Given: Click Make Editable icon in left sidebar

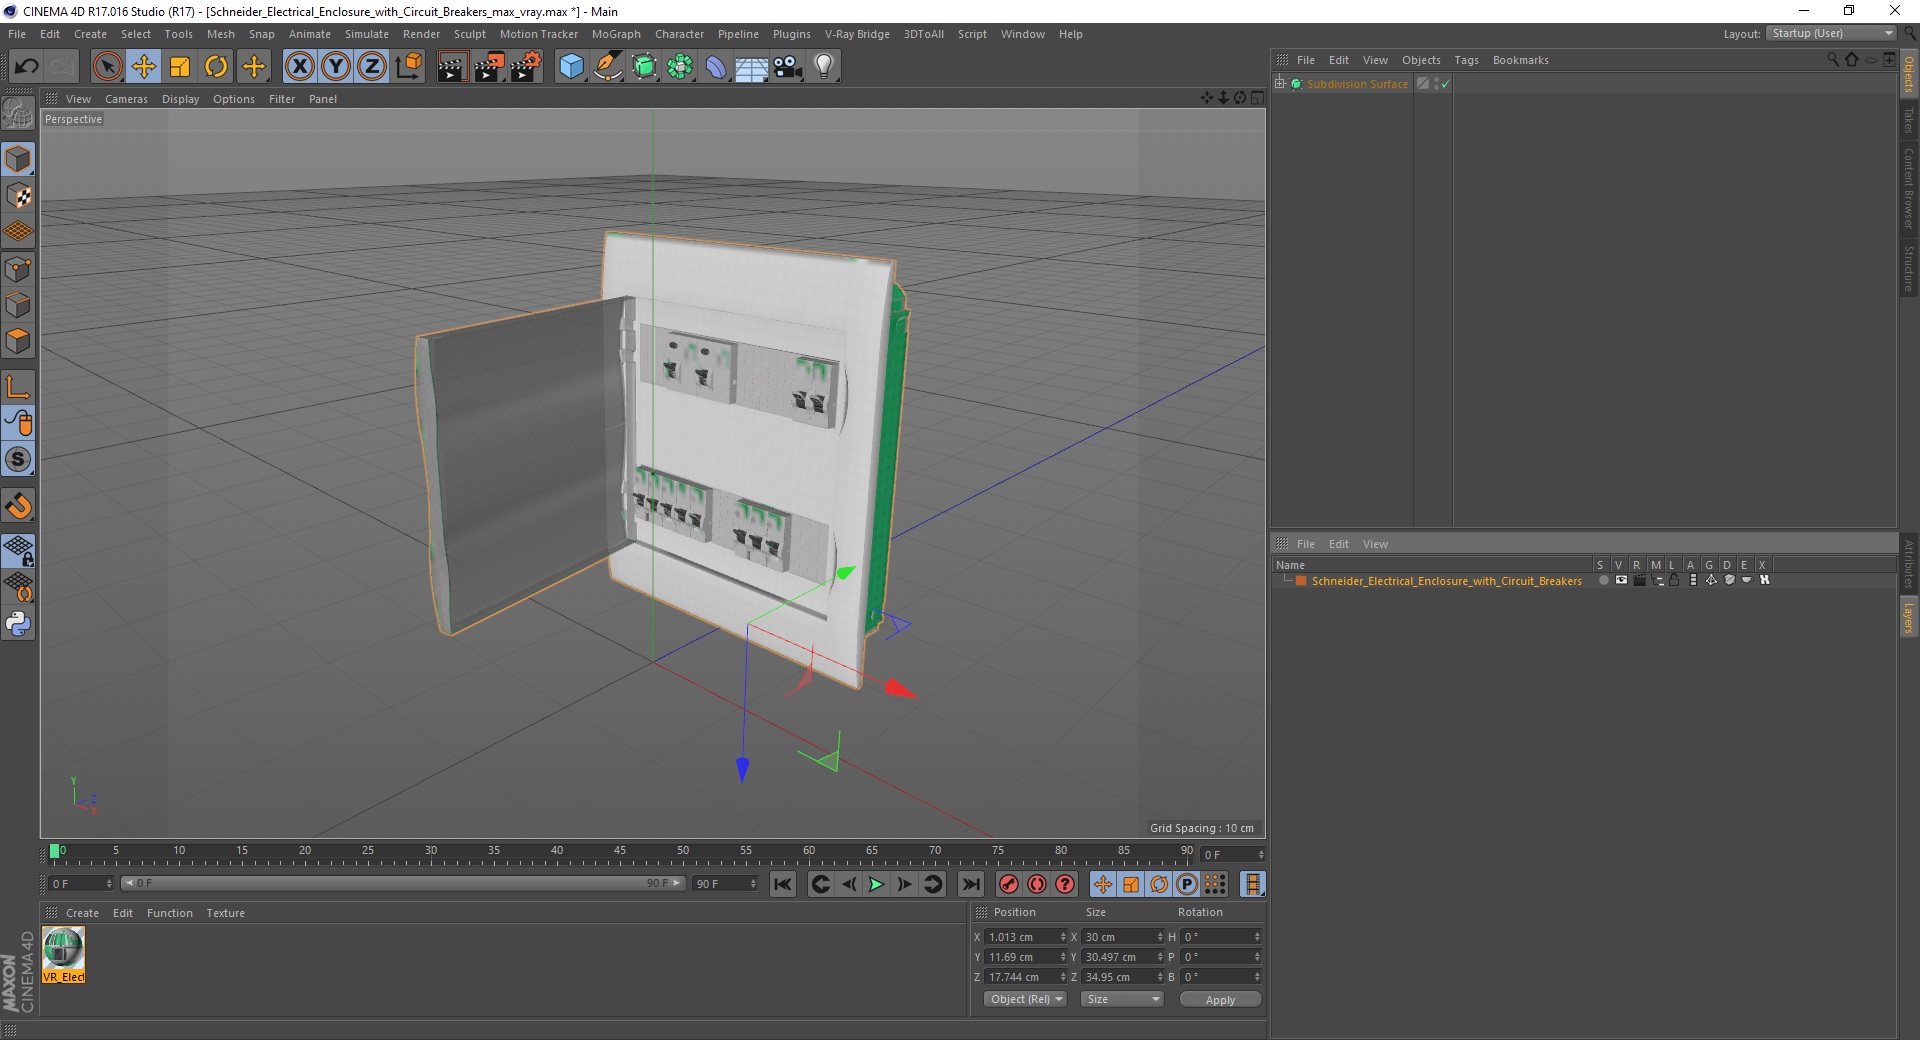Looking at the screenshot, I should [18, 113].
